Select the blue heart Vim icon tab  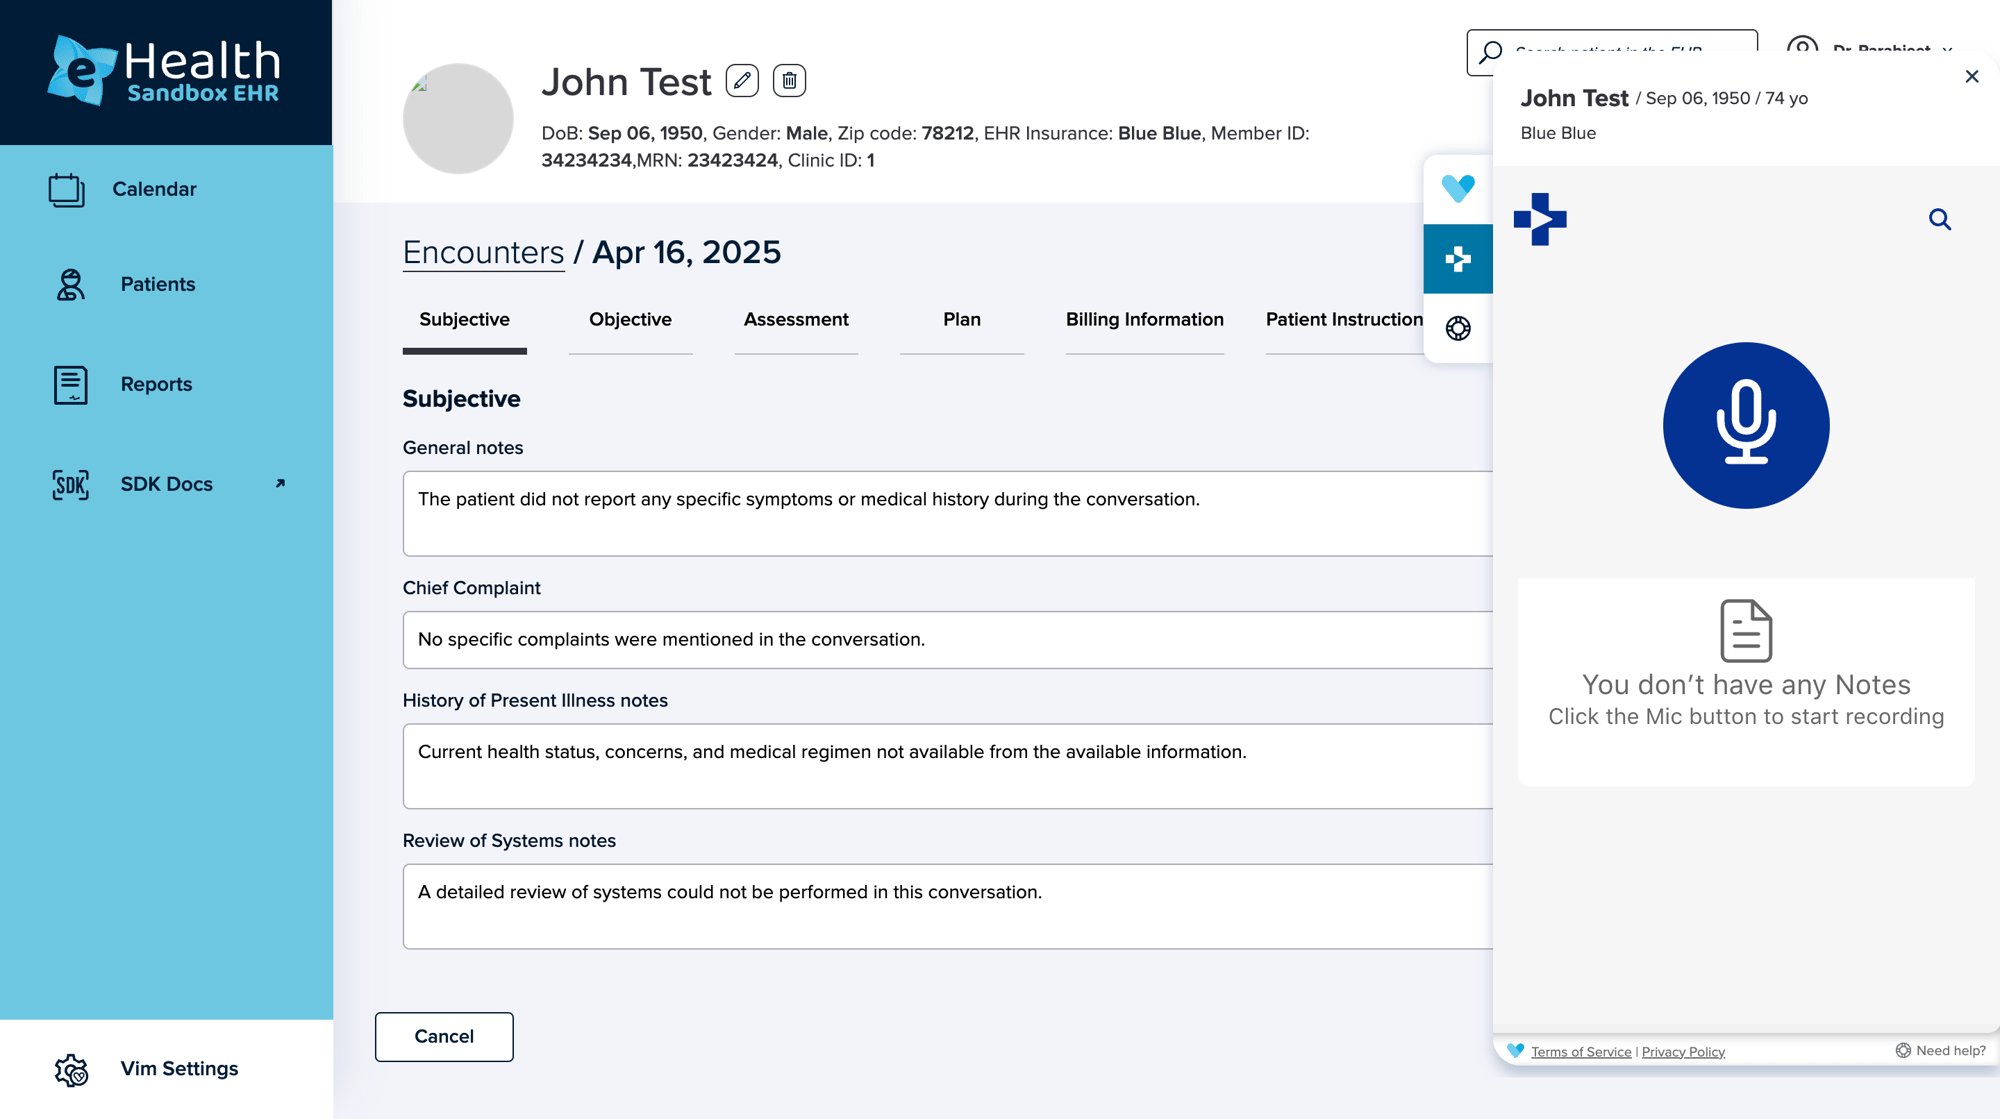coord(1458,188)
